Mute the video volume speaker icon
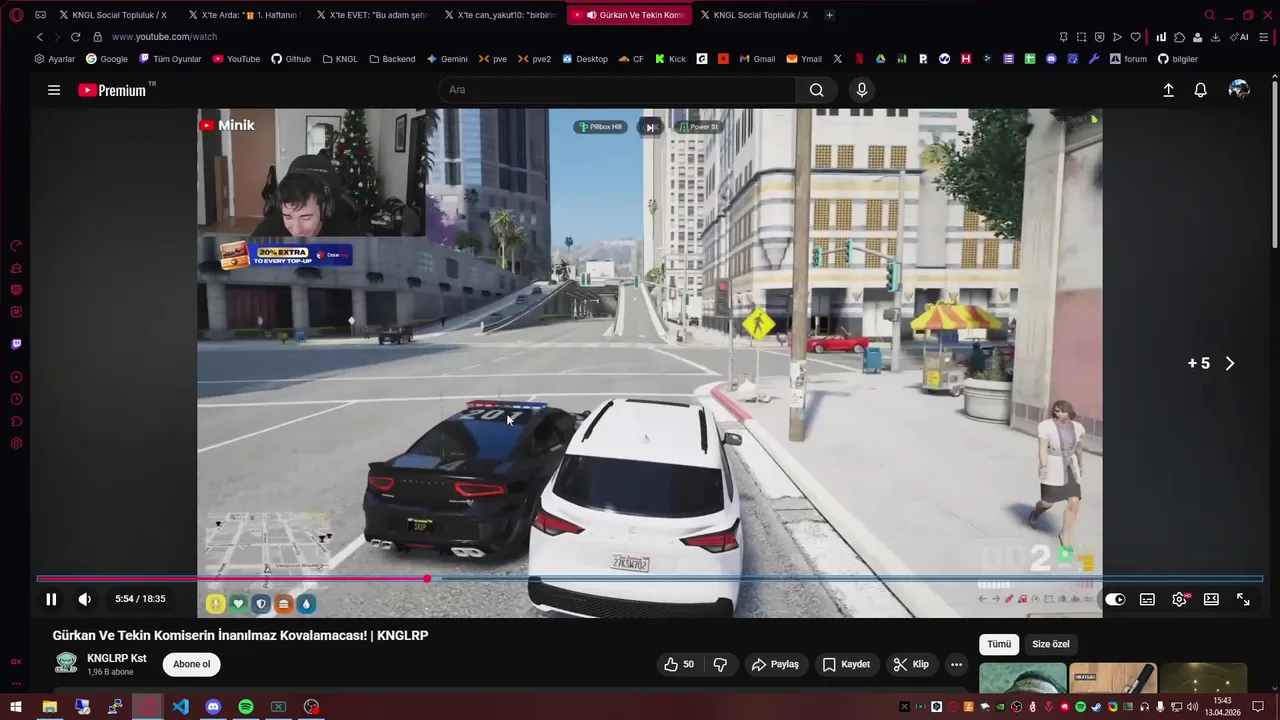This screenshot has height=720, width=1280. click(85, 599)
